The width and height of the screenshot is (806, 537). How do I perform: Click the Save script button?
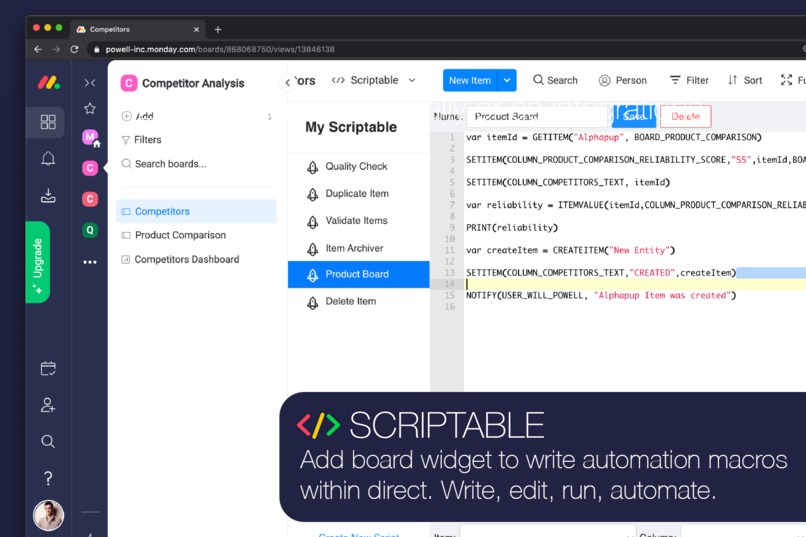click(634, 117)
